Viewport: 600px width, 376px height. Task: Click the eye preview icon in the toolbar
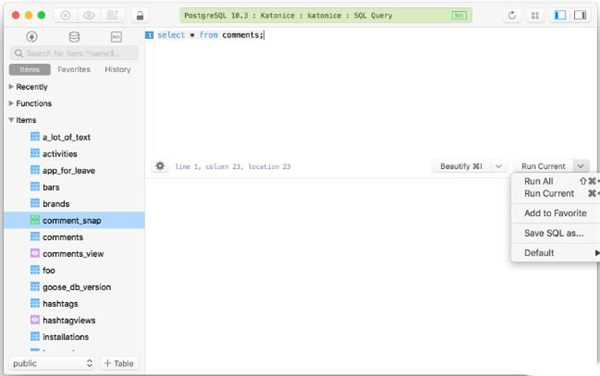coord(89,15)
